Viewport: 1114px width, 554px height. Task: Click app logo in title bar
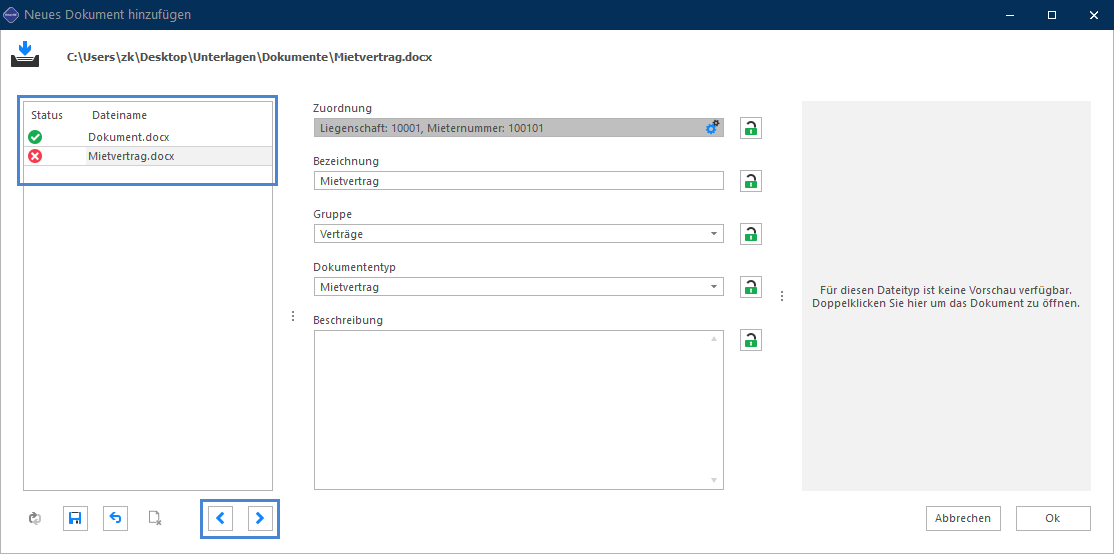[x=11, y=14]
